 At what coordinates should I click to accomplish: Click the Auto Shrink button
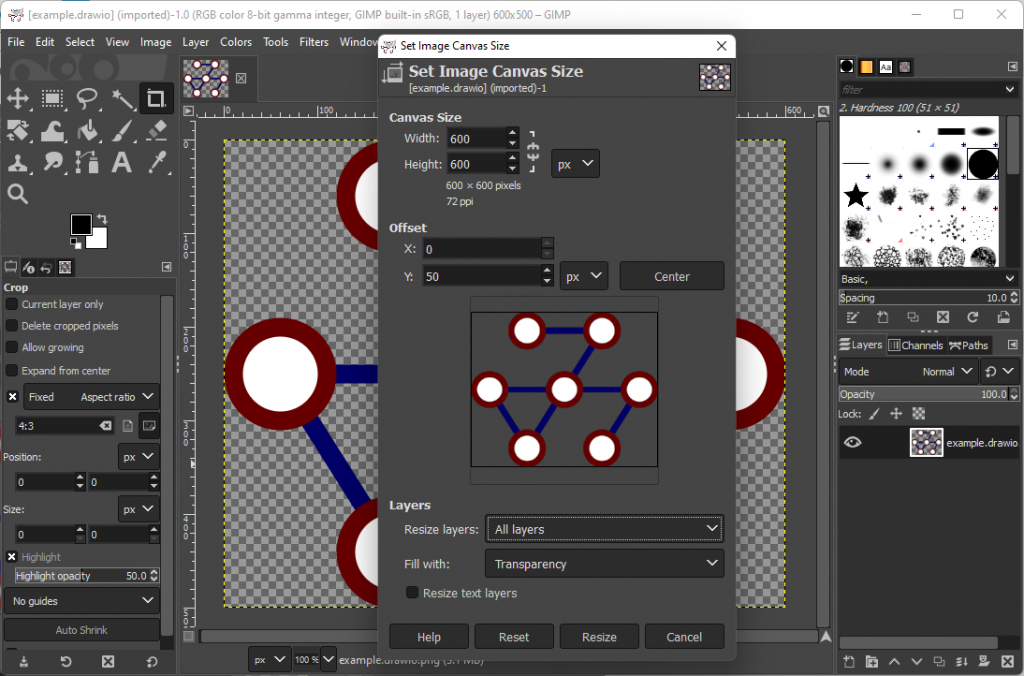pos(82,630)
